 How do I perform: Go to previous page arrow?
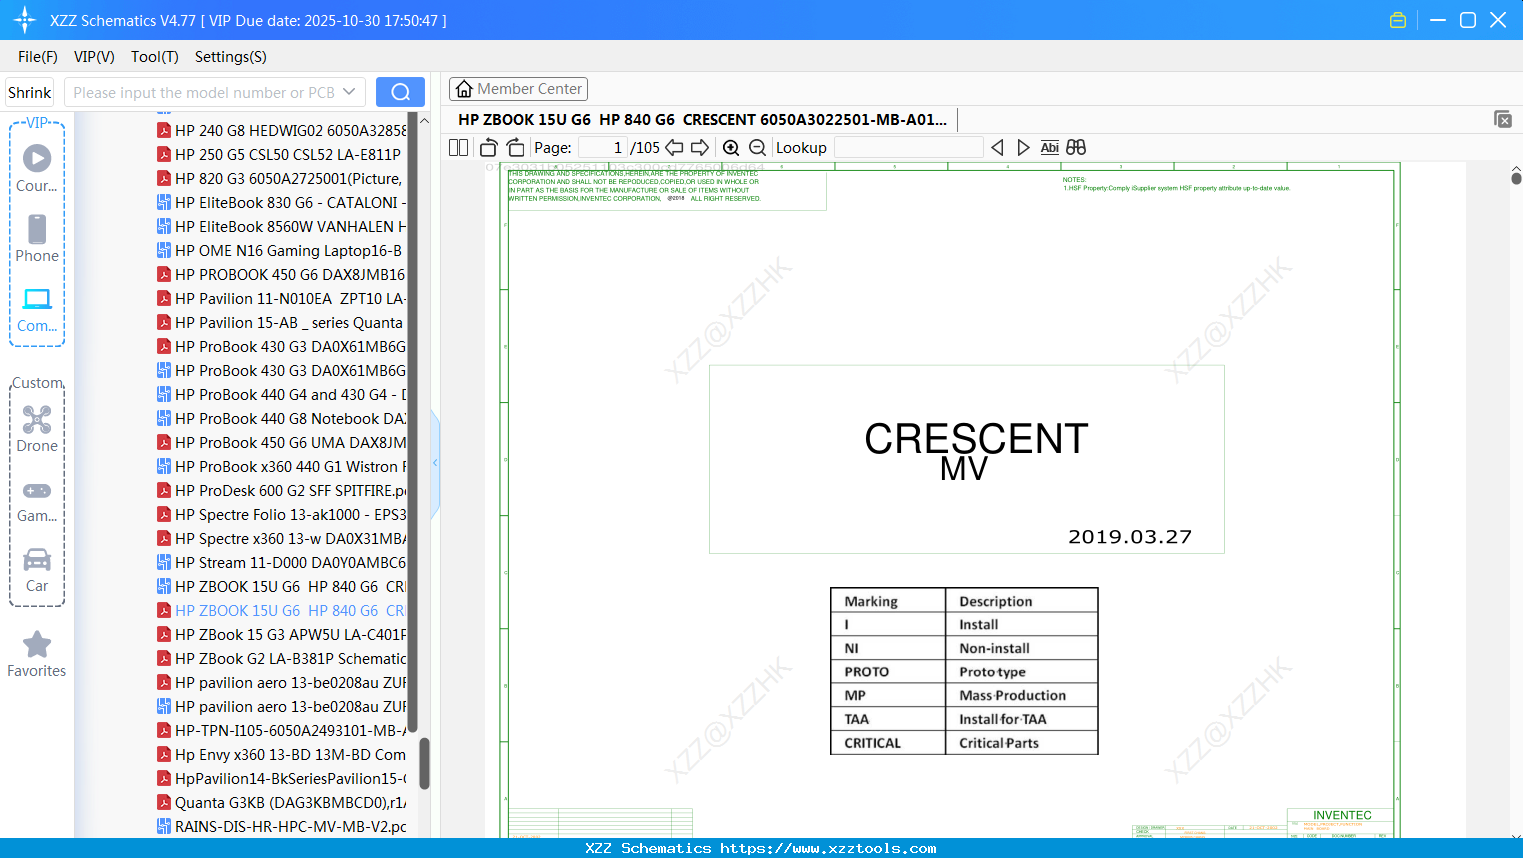pos(674,147)
